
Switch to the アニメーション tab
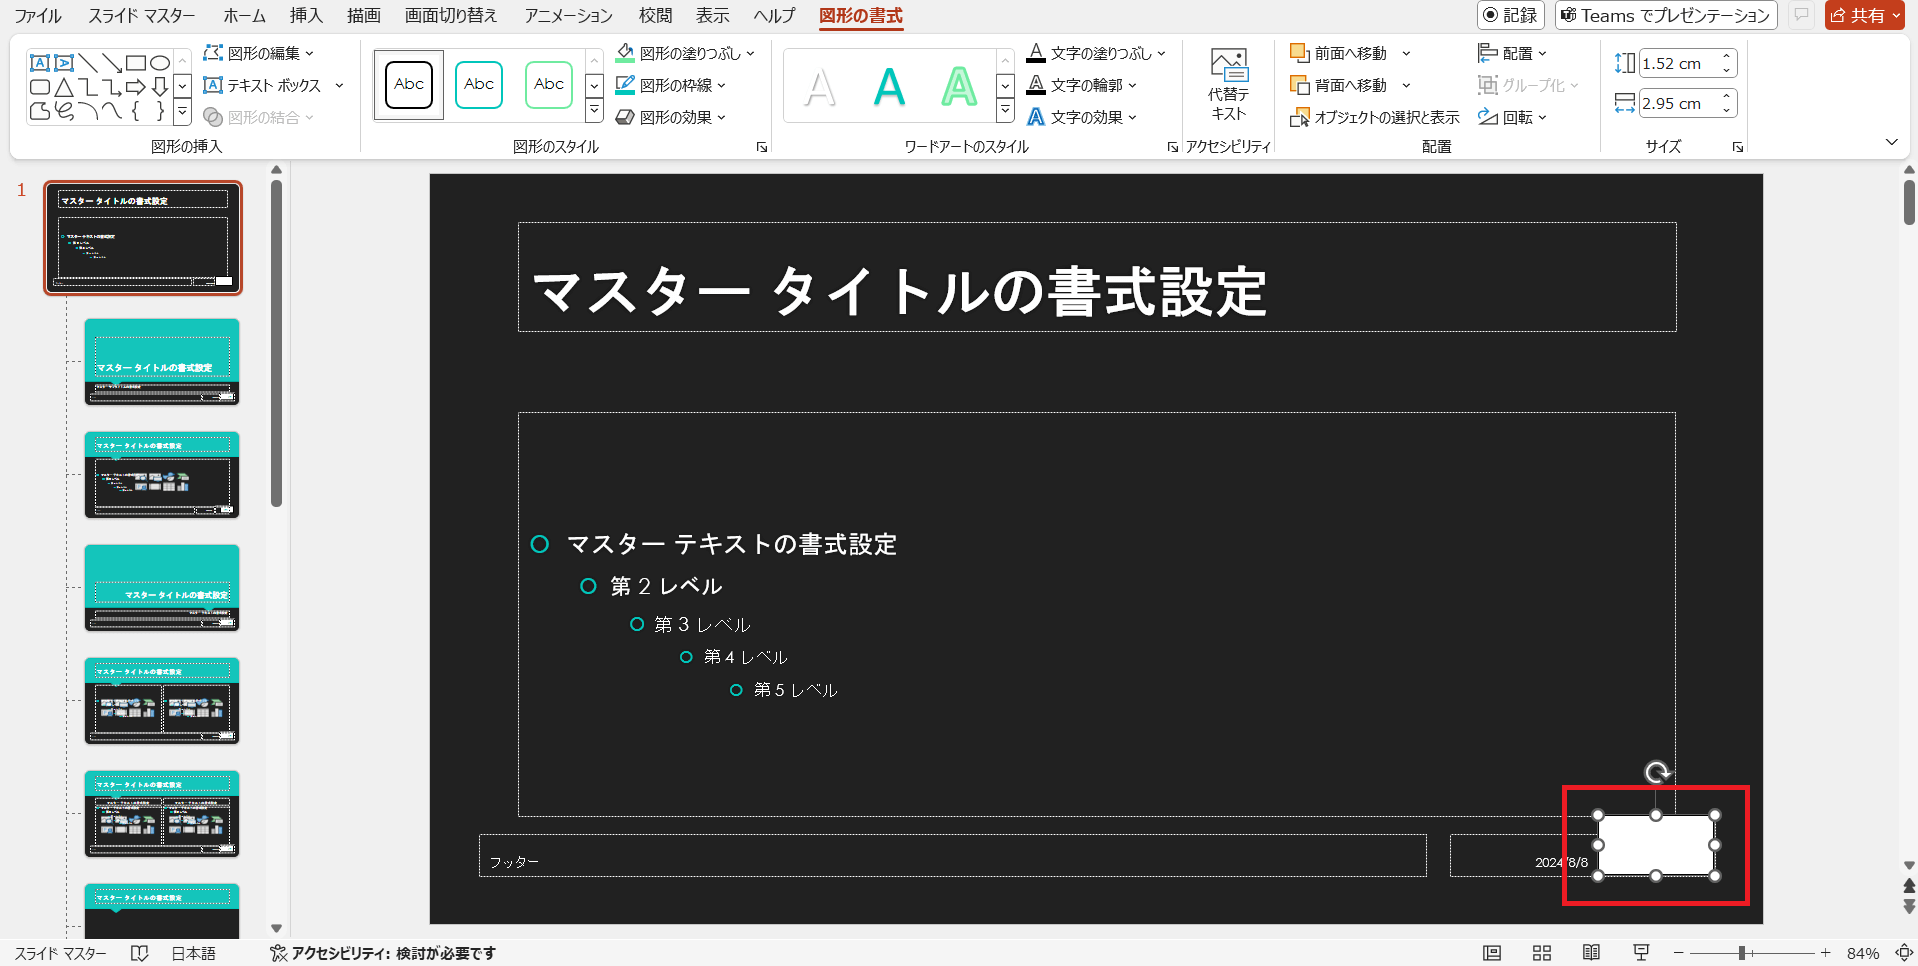pos(569,15)
